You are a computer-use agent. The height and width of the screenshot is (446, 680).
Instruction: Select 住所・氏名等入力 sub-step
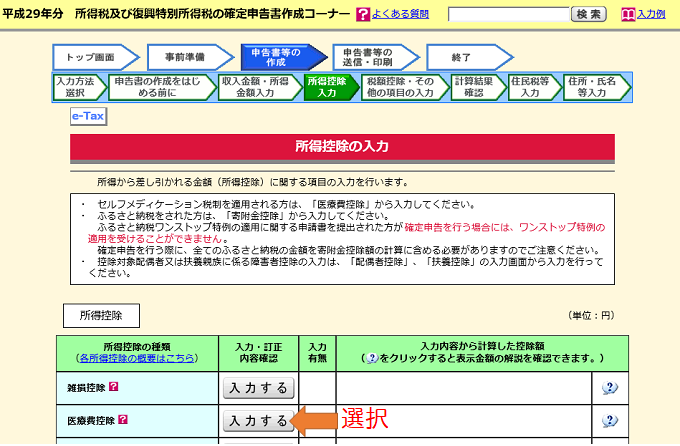click(597, 87)
